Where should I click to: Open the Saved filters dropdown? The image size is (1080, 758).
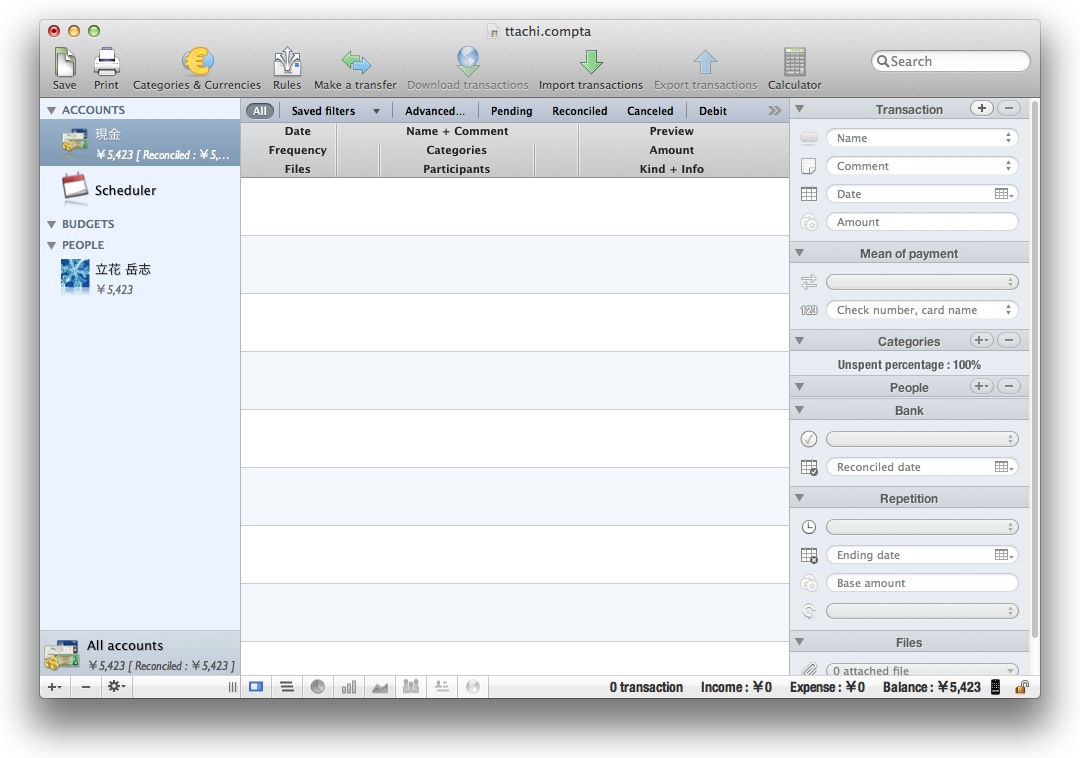pyautogui.click(x=335, y=111)
